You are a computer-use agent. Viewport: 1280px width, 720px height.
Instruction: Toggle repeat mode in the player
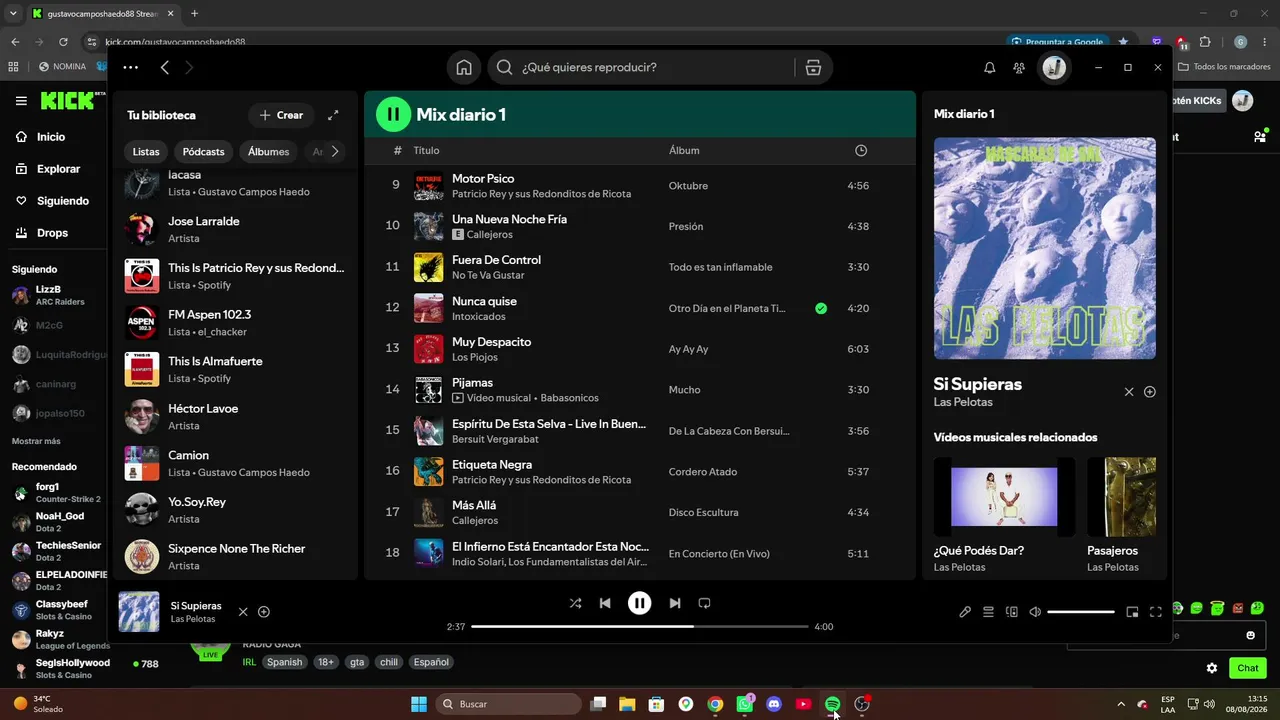tap(704, 603)
